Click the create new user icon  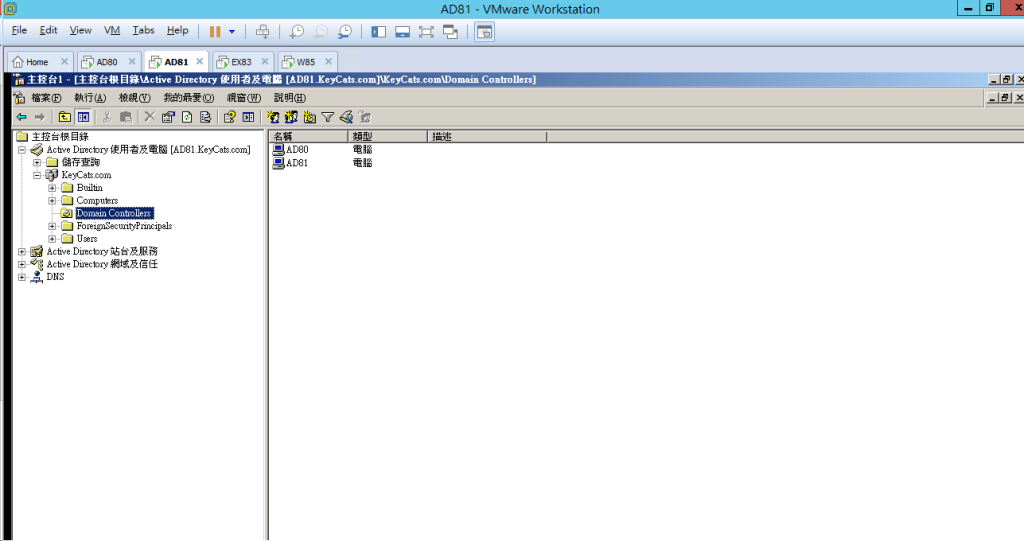pyautogui.click(x=273, y=117)
